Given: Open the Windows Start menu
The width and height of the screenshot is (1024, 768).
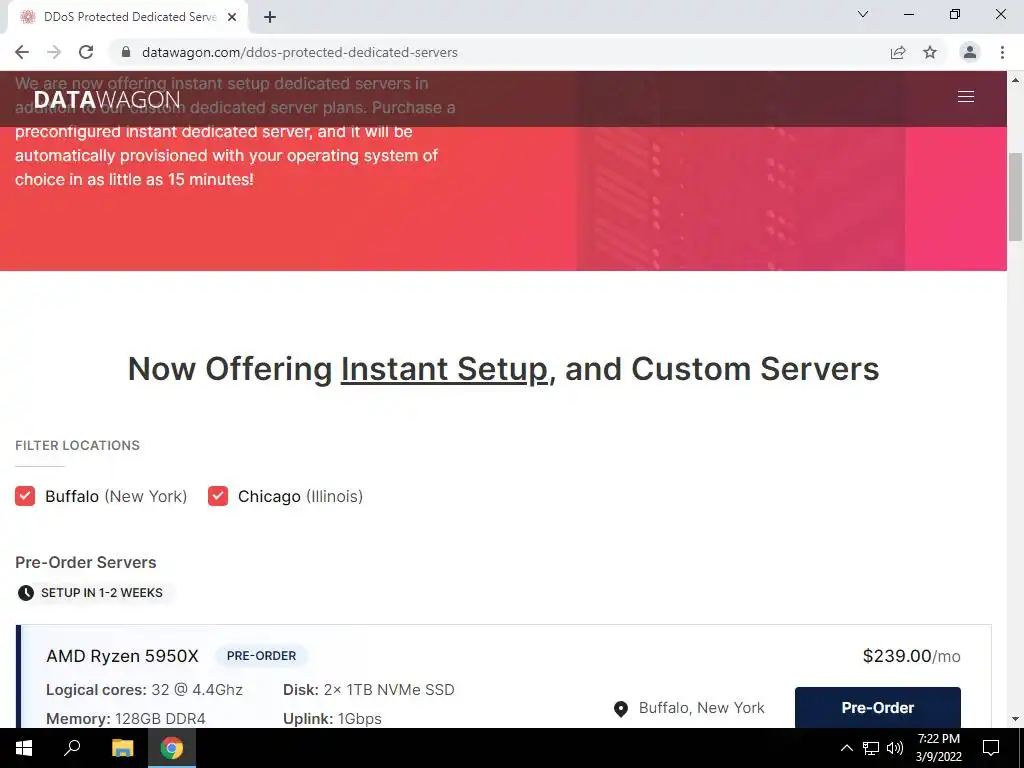Looking at the screenshot, I should click(x=24, y=748).
